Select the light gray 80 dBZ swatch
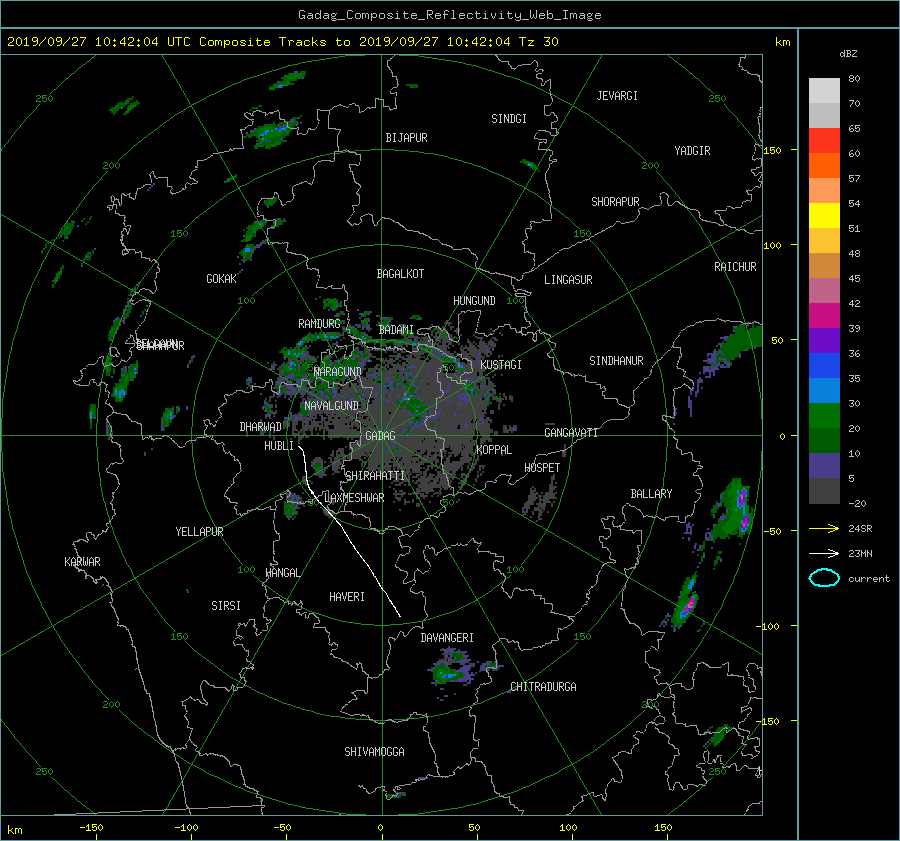 (824, 91)
